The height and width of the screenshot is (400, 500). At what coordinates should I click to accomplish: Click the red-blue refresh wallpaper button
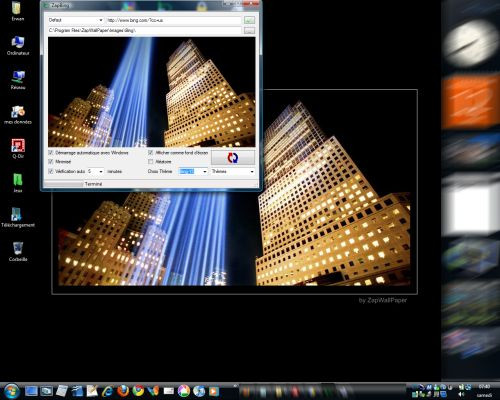pyautogui.click(x=233, y=157)
